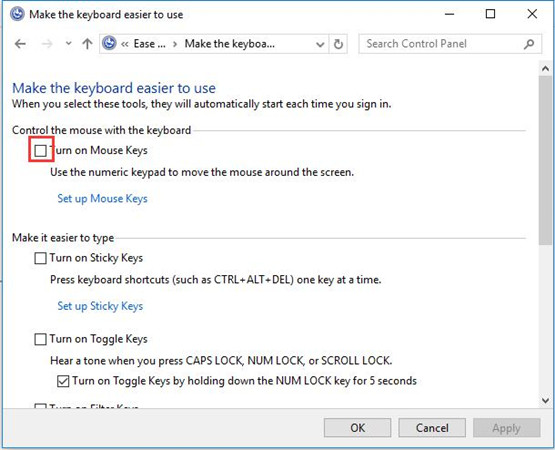Click the Ease breadcrumb item
555x450 pixels.
(x=149, y=44)
